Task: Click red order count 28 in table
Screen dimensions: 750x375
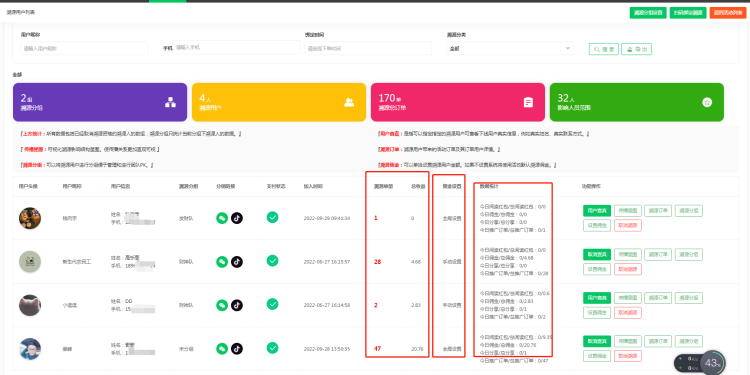Action: [x=377, y=262]
